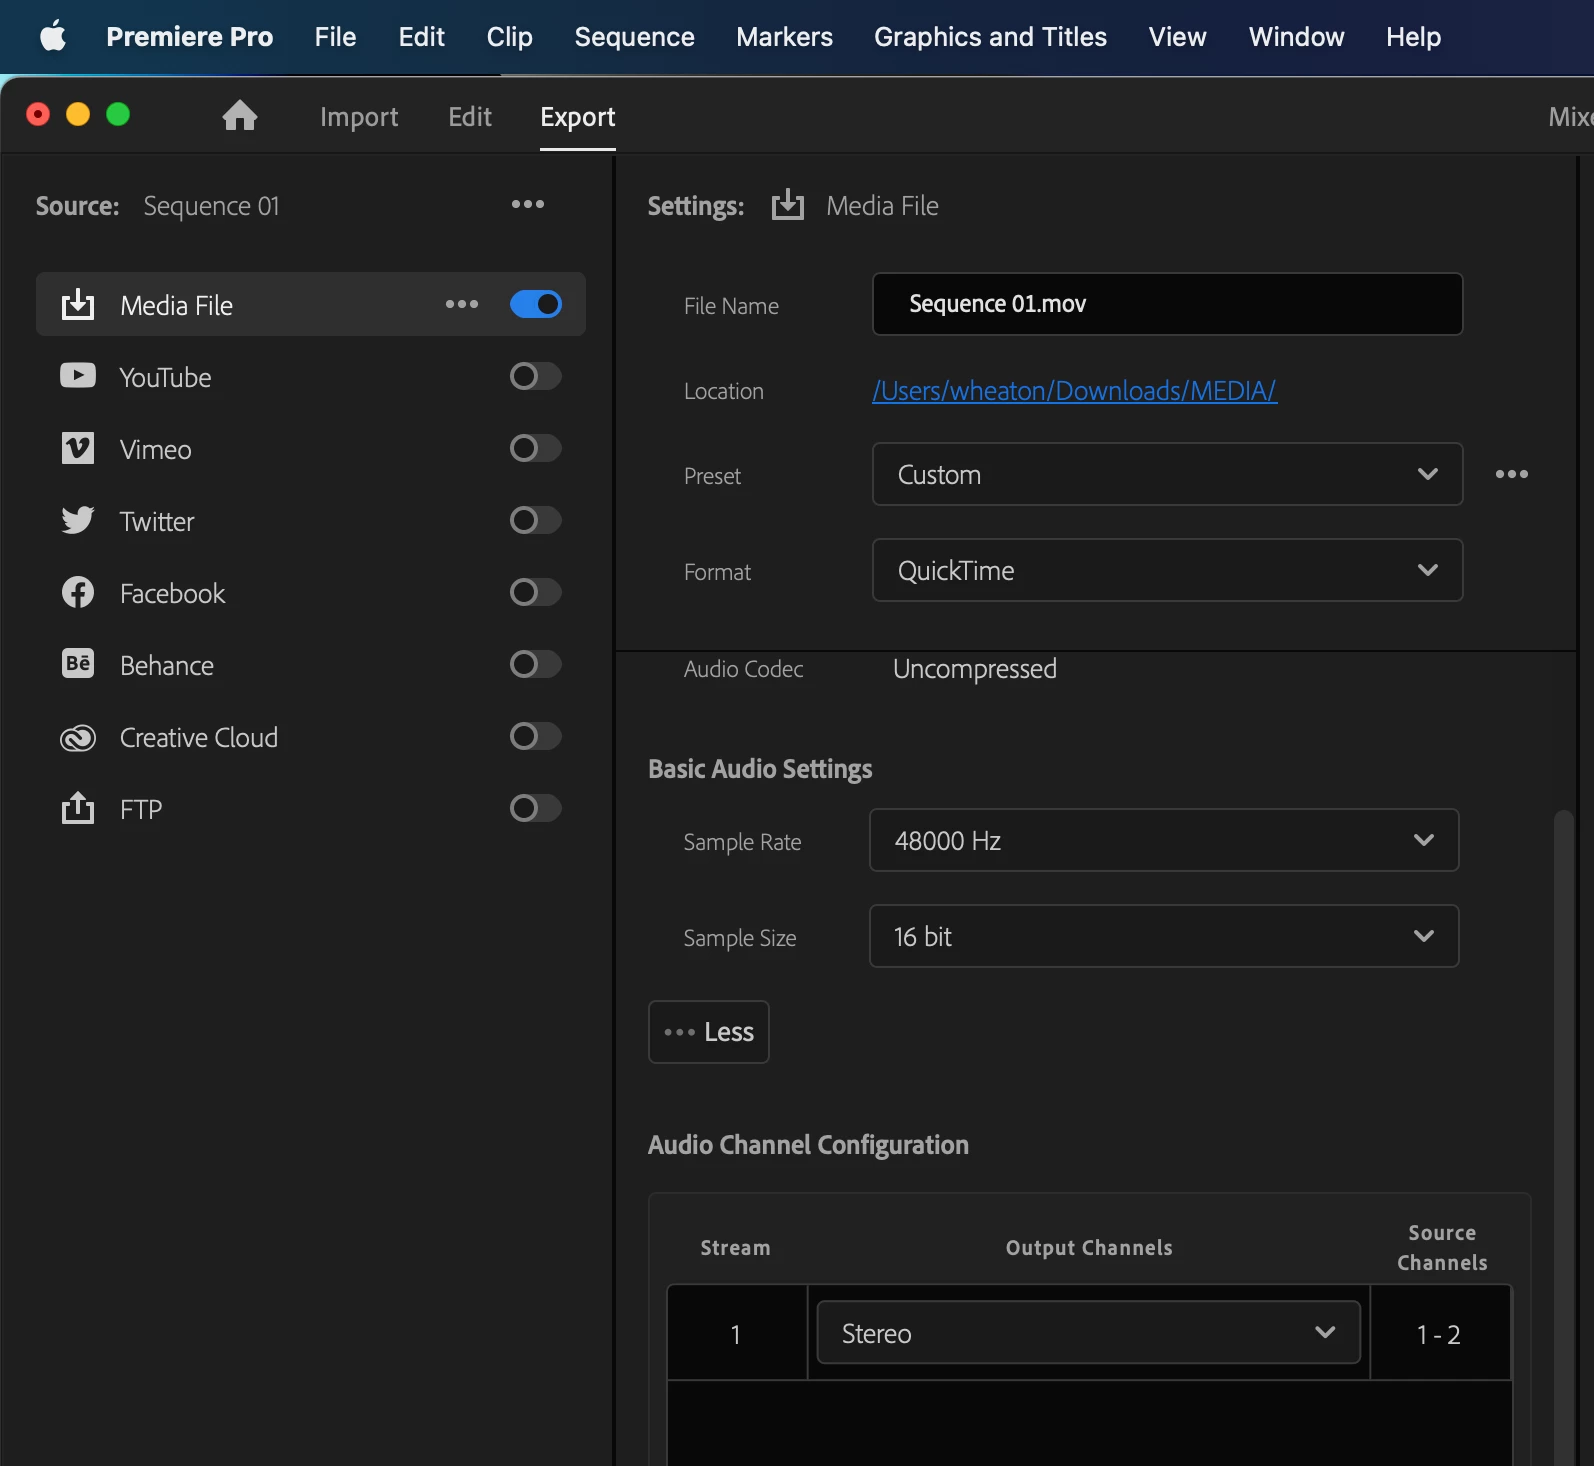The height and width of the screenshot is (1466, 1594).
Task: Click the Uncompressed audio codec value
Action: (x=974, y=669)
